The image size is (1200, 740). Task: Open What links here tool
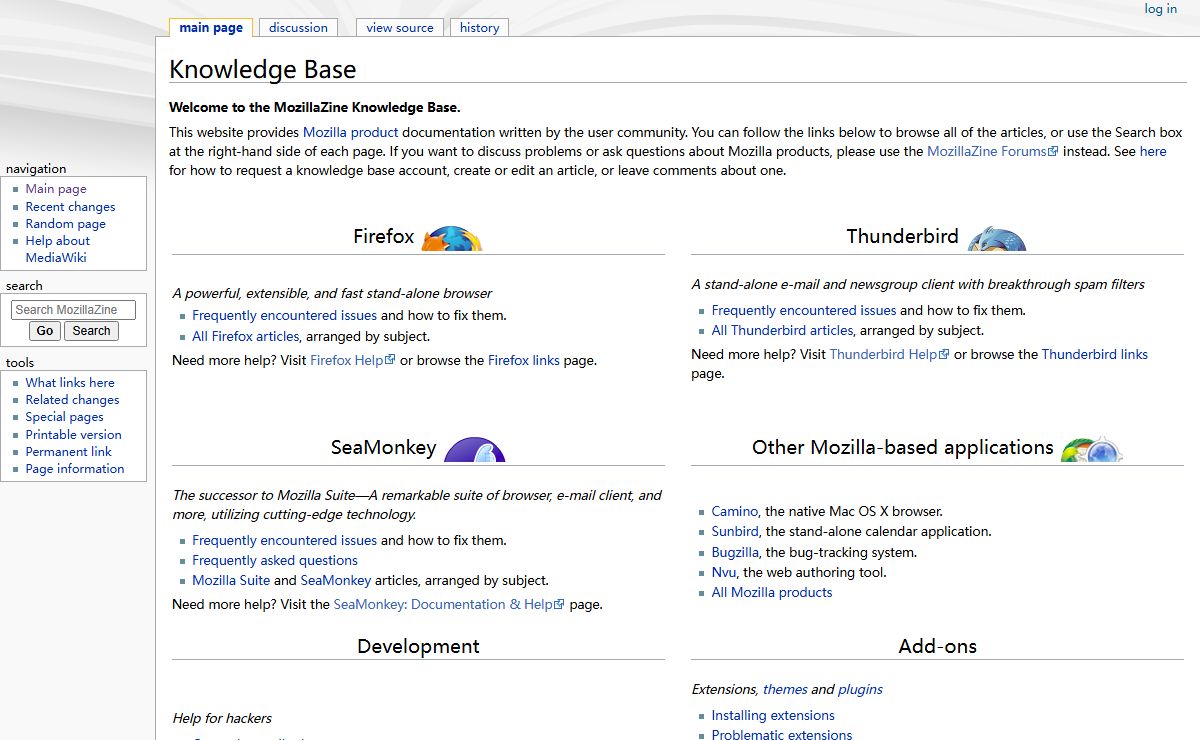click(x=70, y=383)
